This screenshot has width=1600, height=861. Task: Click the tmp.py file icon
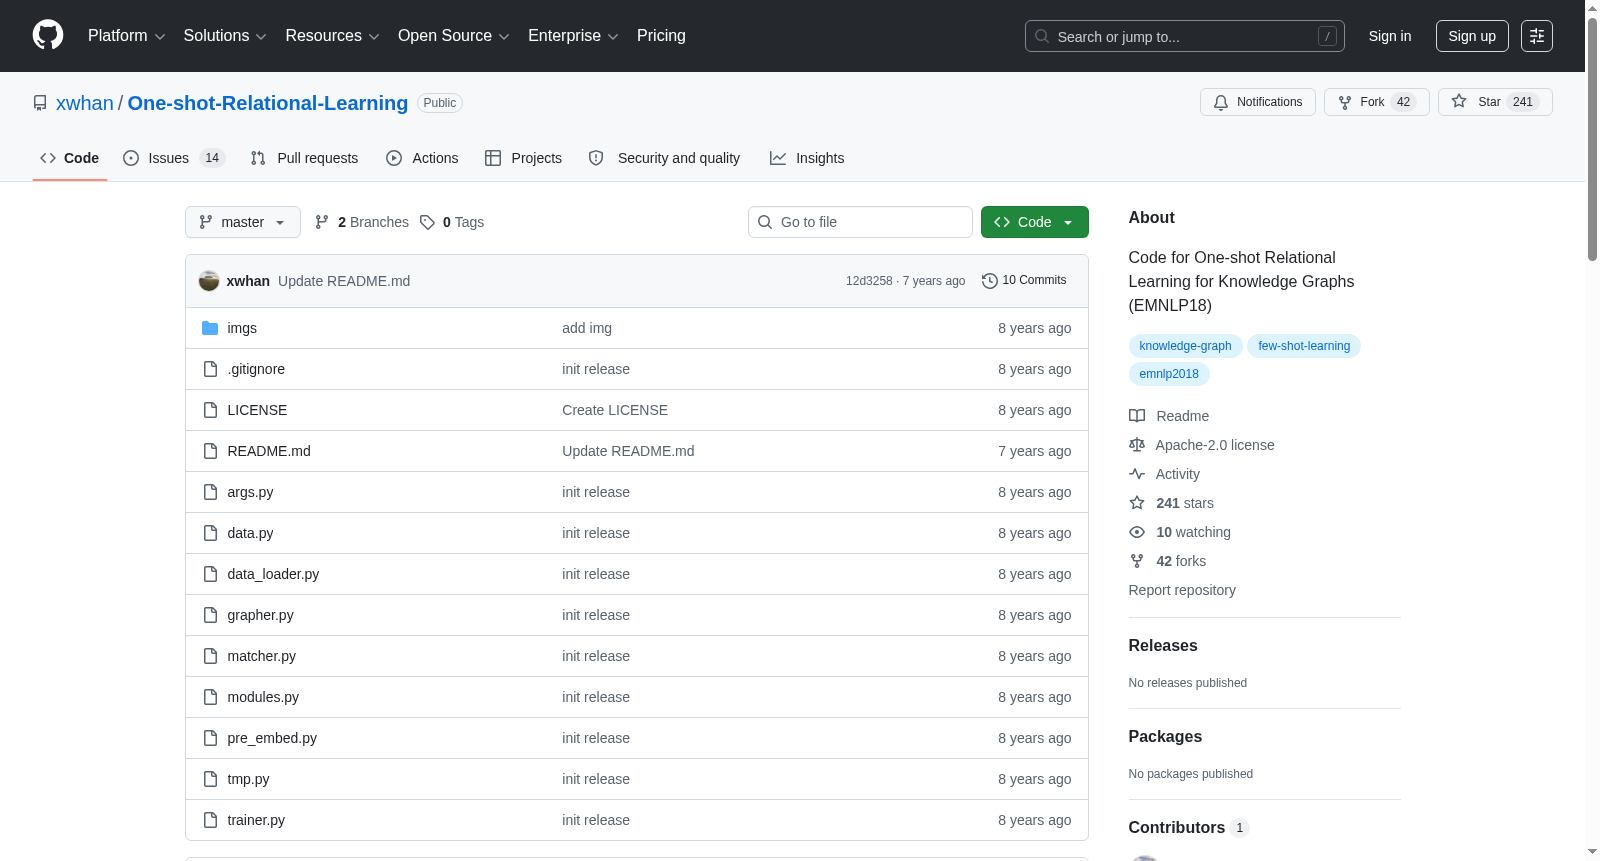point(210,779)
